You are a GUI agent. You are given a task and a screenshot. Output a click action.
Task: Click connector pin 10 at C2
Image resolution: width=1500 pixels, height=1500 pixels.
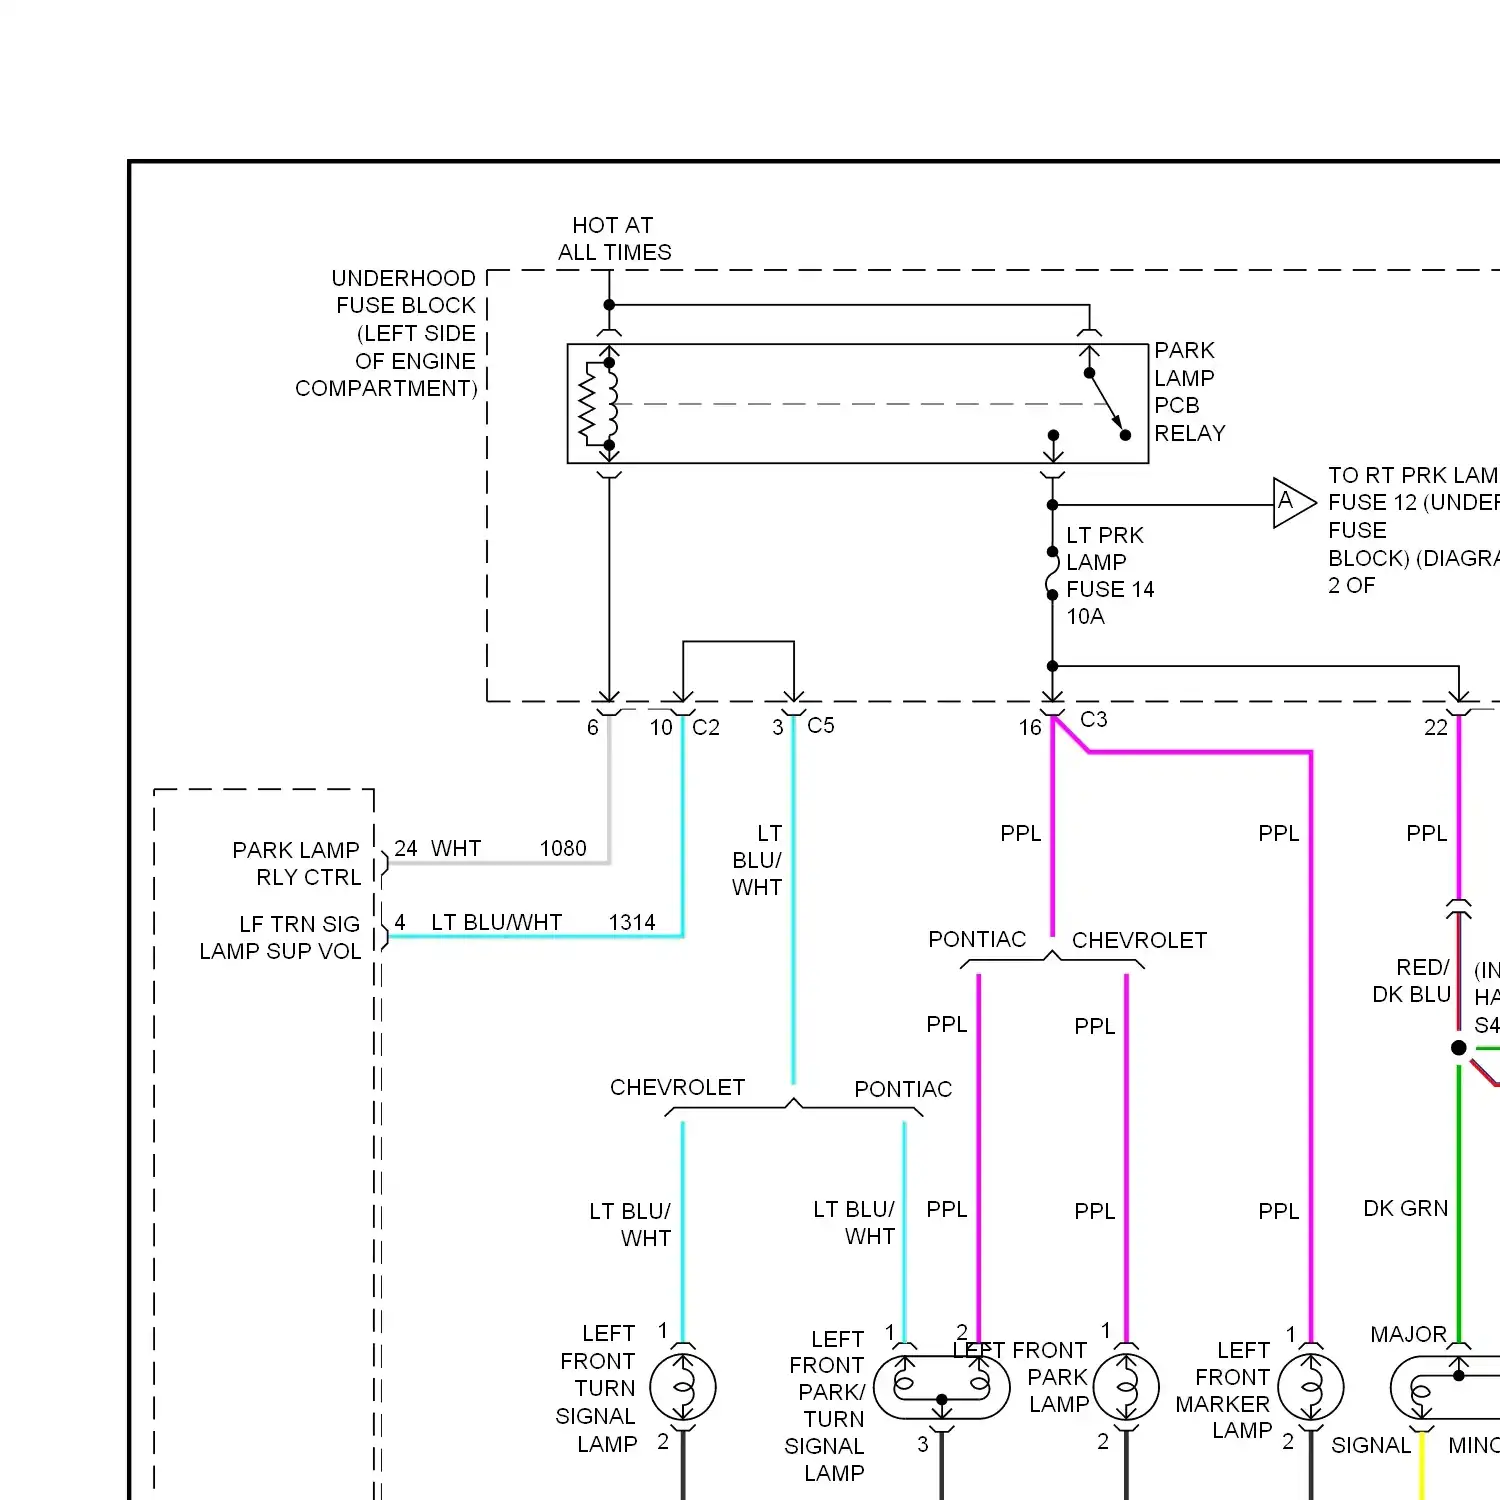pyautogui.click(x=661, y=728)
